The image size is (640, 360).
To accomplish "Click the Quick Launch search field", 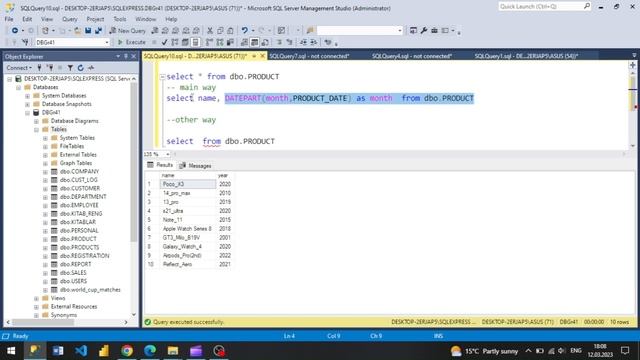I will coord(544,7).
